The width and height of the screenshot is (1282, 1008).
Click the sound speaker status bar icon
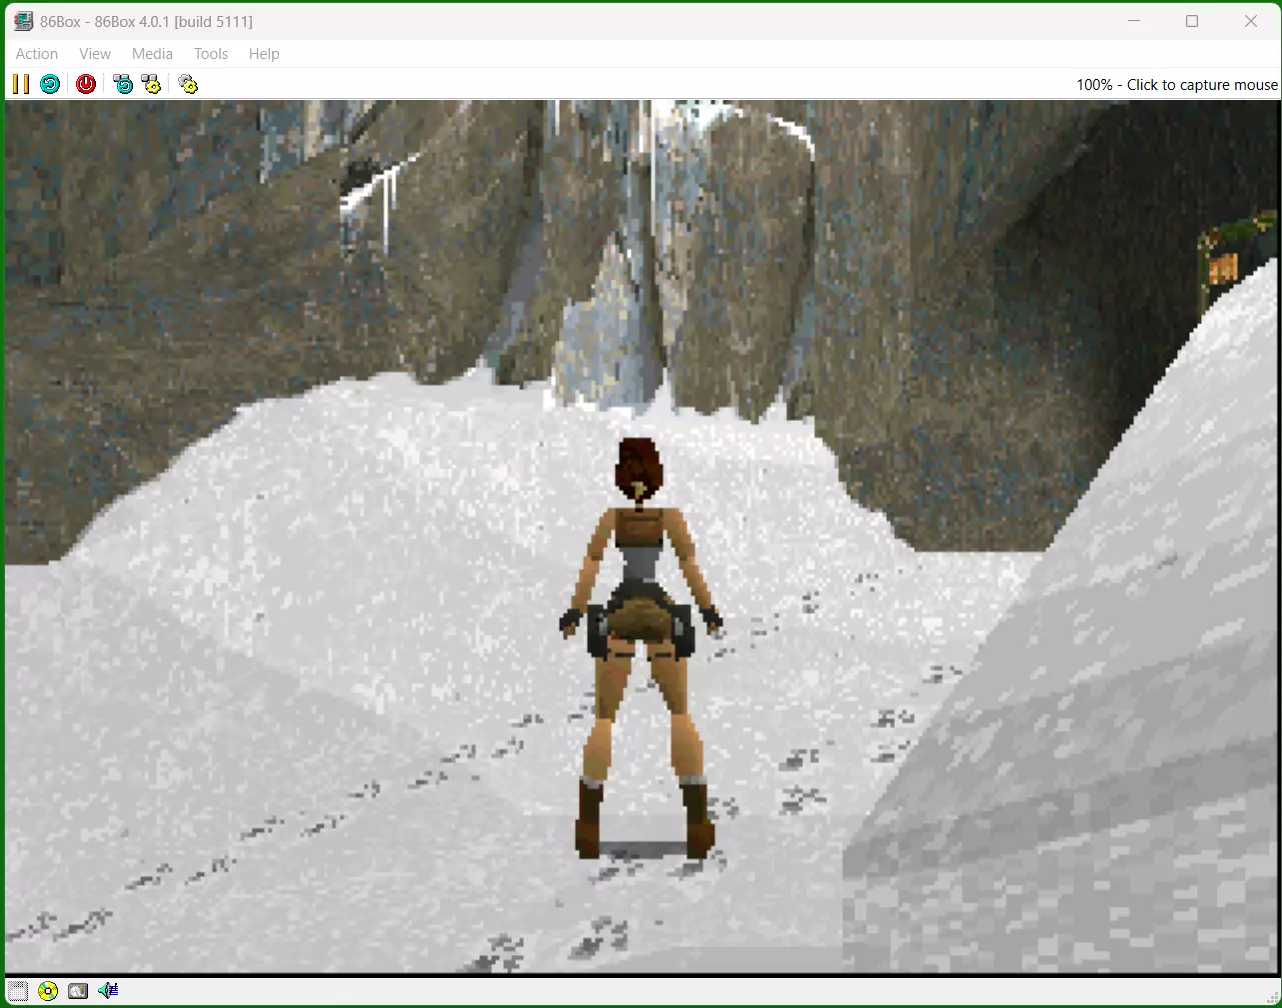[x=108, y=991]
